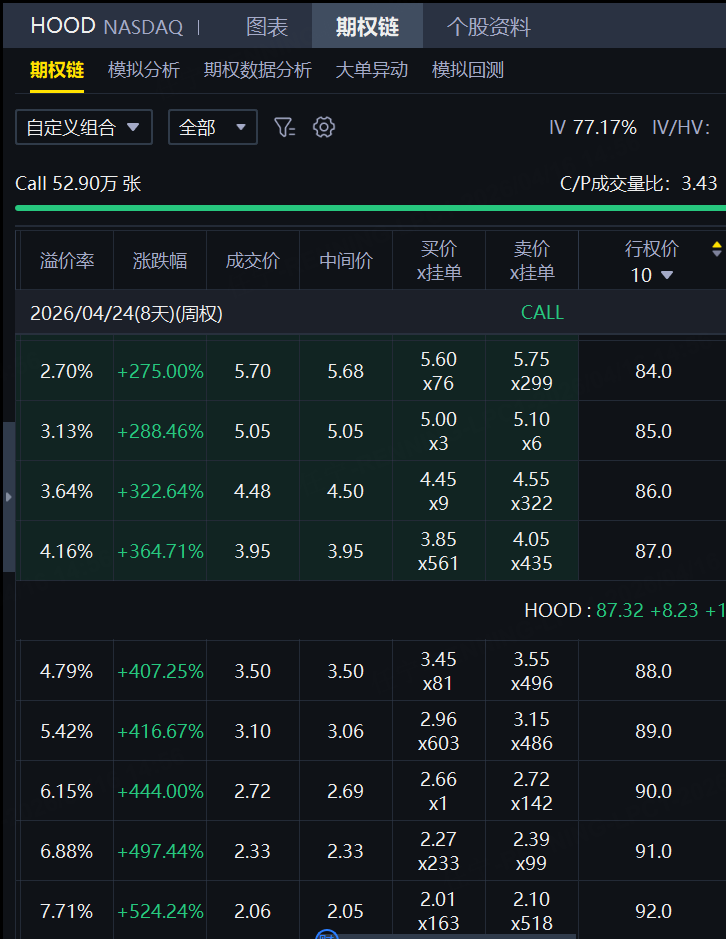Click change value +497.44%
This screenshot has height=939, width=726.
pyautogui.click(x=160, y=851)
